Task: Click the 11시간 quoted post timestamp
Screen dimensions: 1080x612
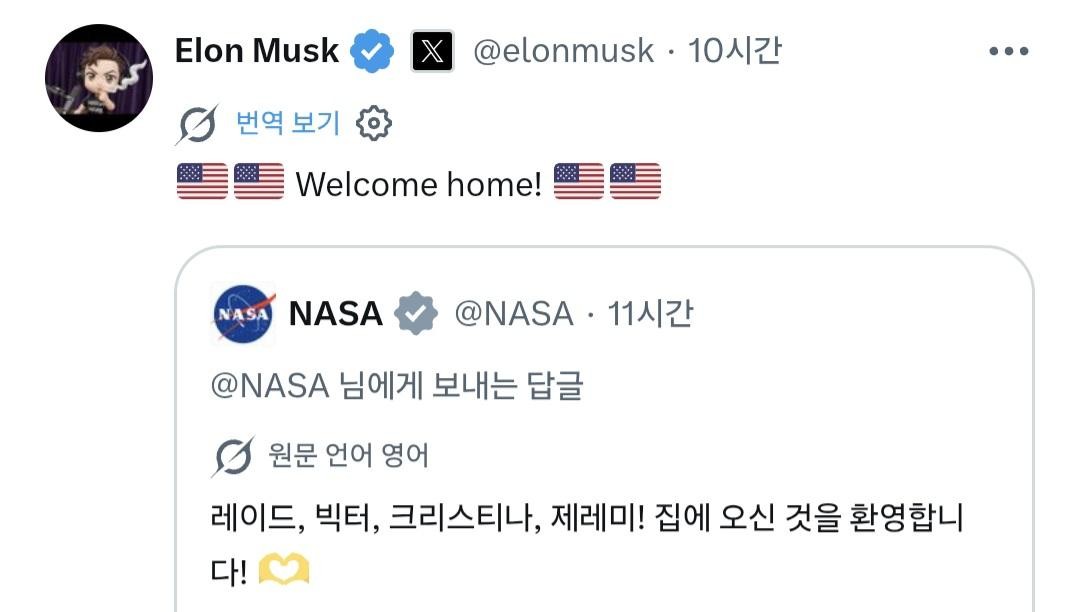Action: pos(651,314)
